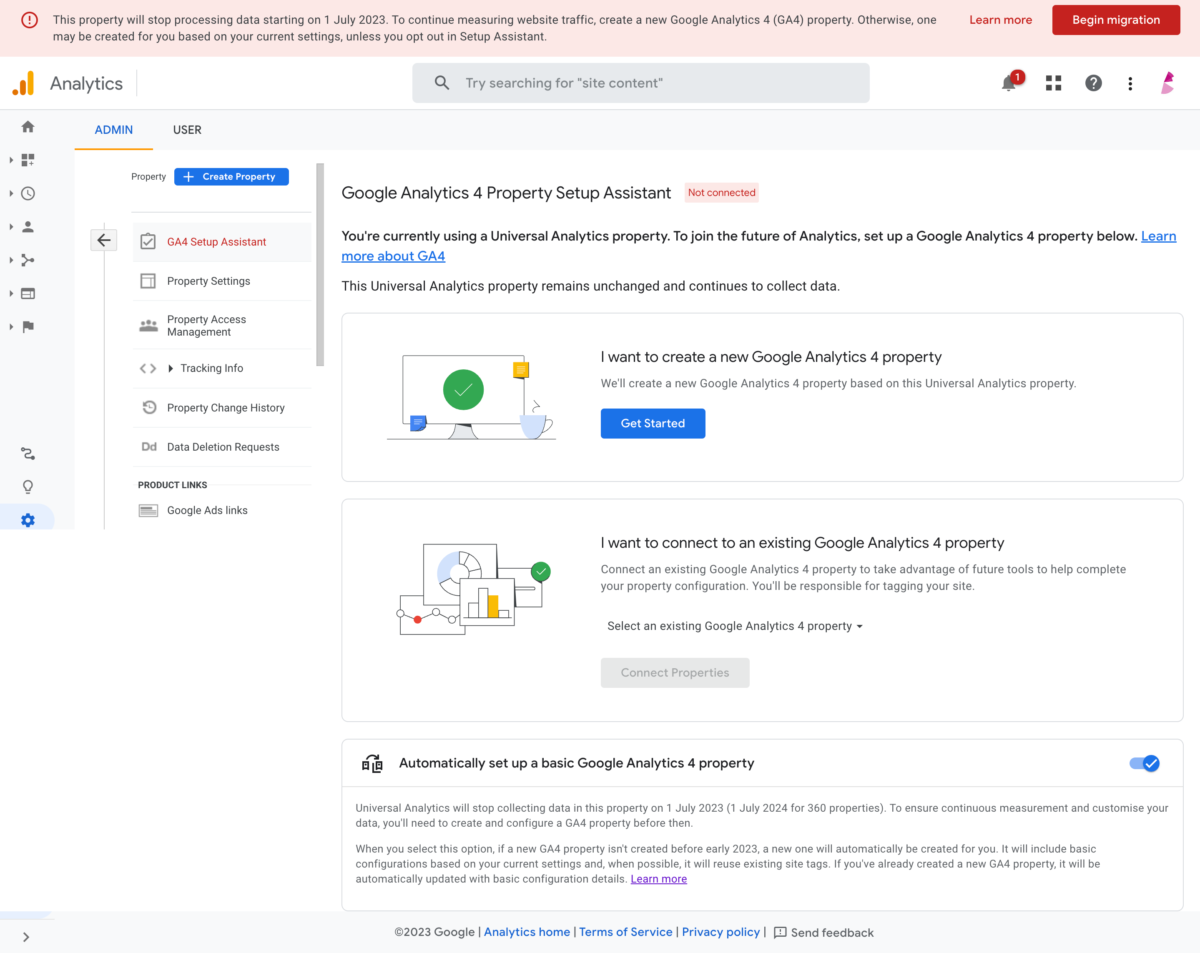Click the Create Property button

(x=231, y=176)
